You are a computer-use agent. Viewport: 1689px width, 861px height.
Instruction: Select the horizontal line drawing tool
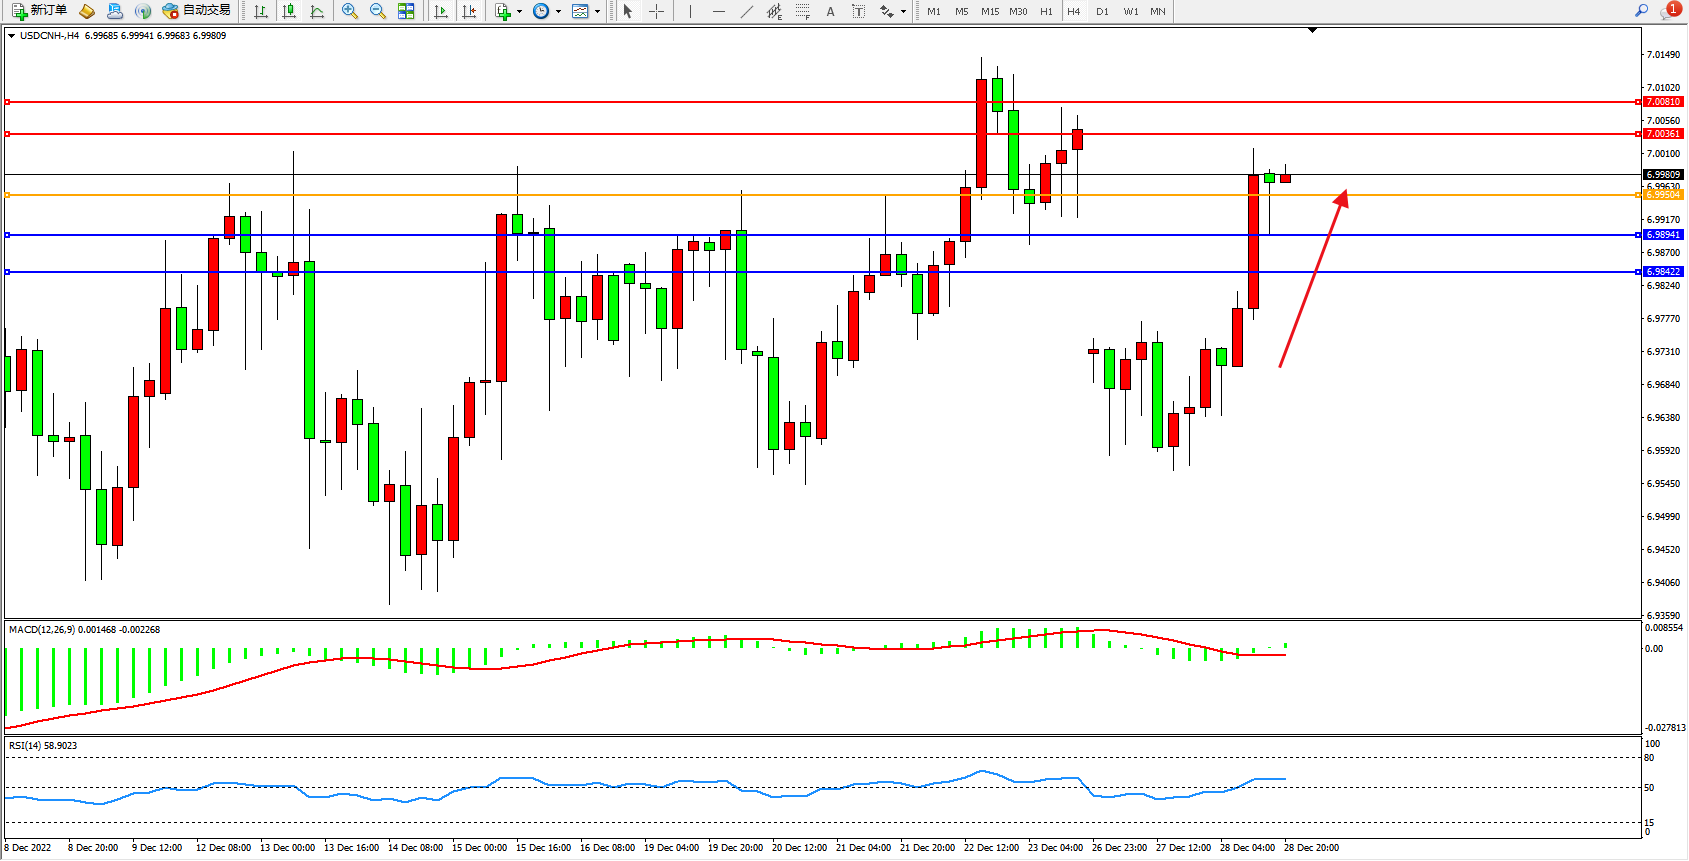[719, 11]
